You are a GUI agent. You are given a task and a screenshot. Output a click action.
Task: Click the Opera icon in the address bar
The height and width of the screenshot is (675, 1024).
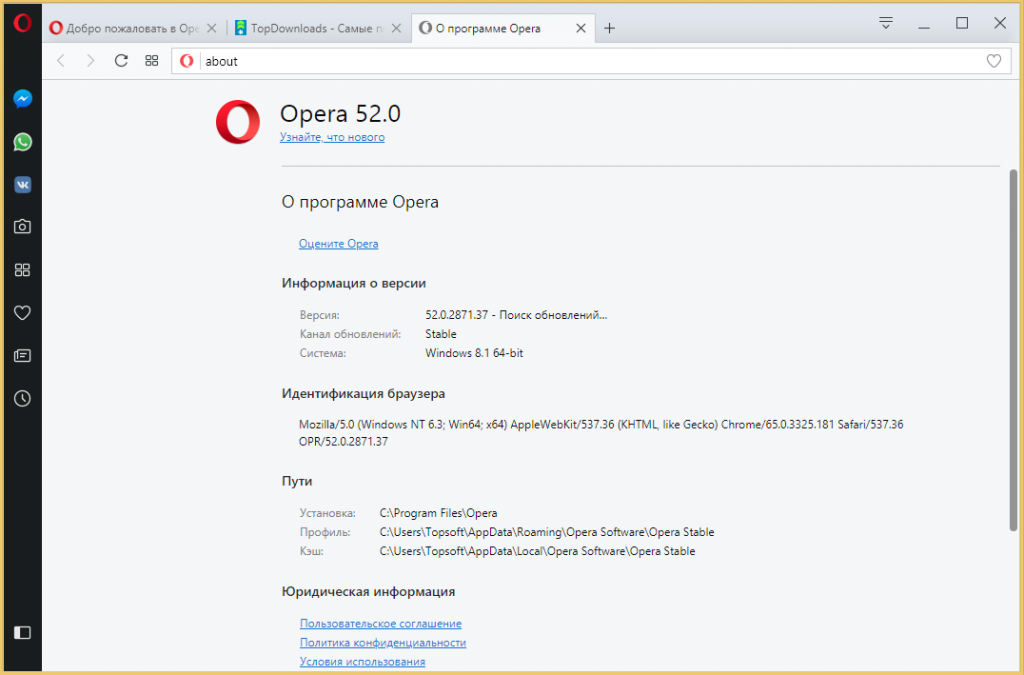click(187, 61)
